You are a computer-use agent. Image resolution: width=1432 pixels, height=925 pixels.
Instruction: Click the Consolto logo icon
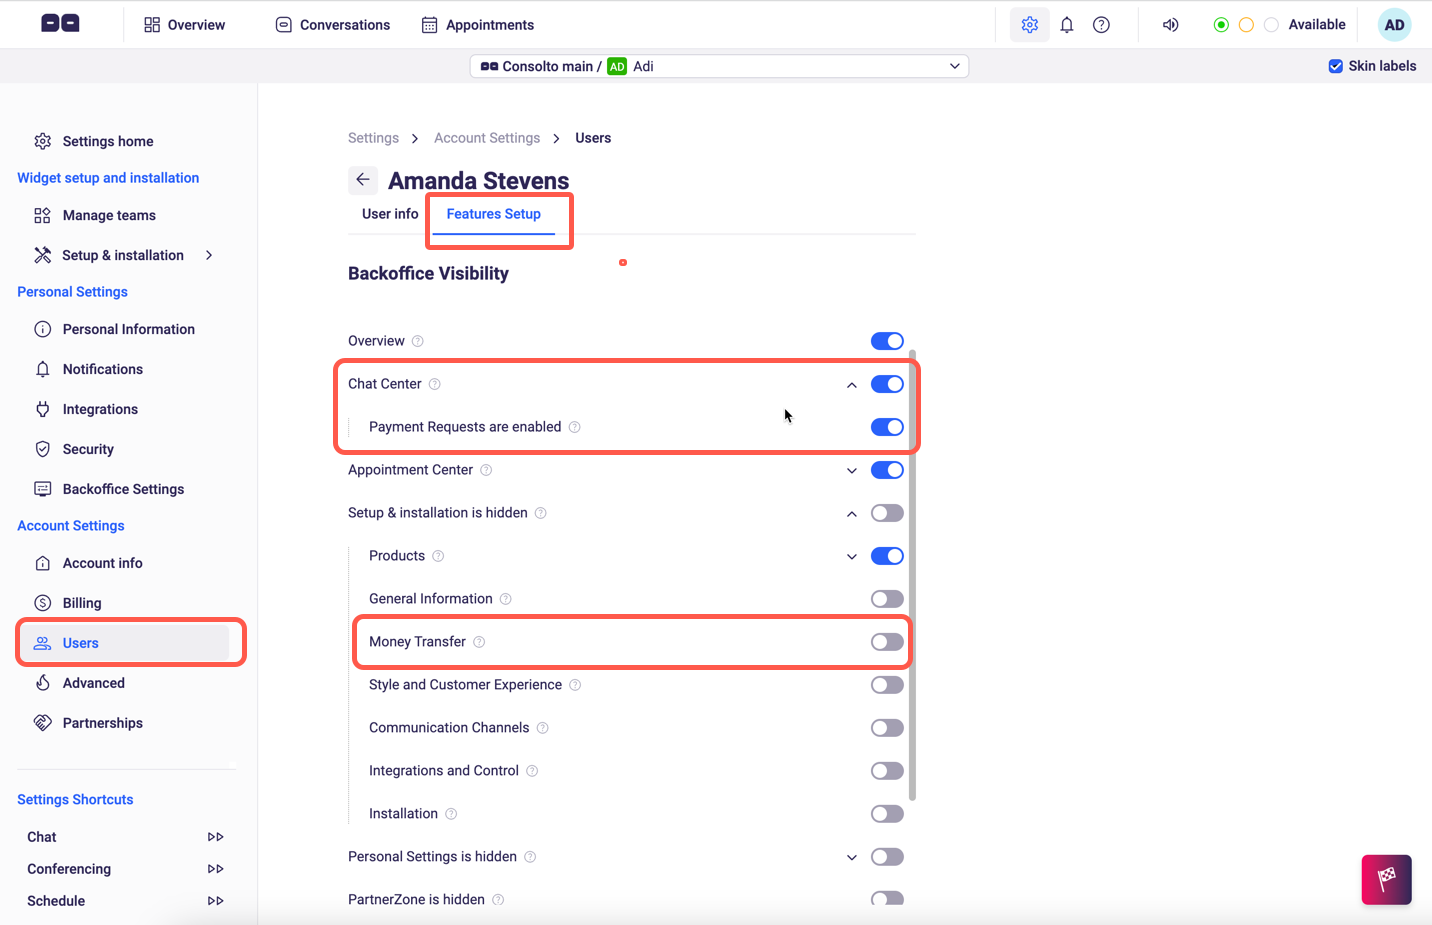(60, 23)
